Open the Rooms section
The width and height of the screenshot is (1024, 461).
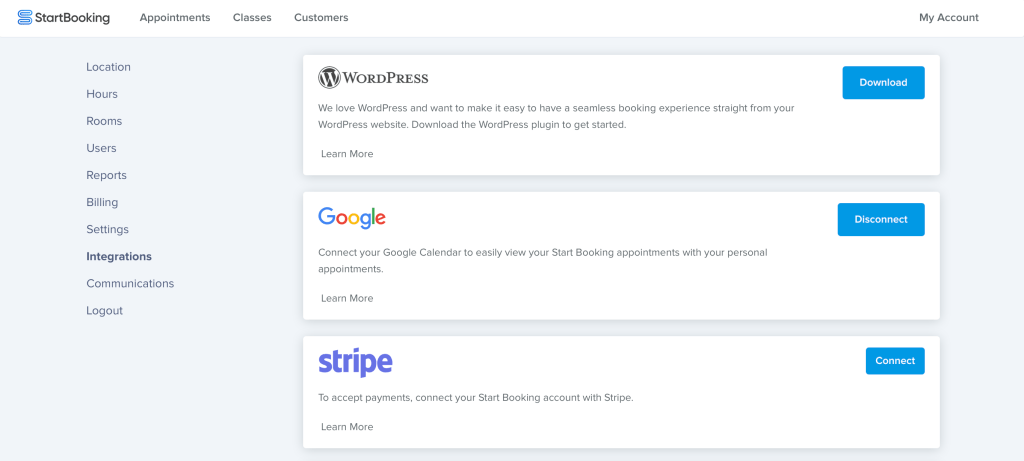(104, 121)
